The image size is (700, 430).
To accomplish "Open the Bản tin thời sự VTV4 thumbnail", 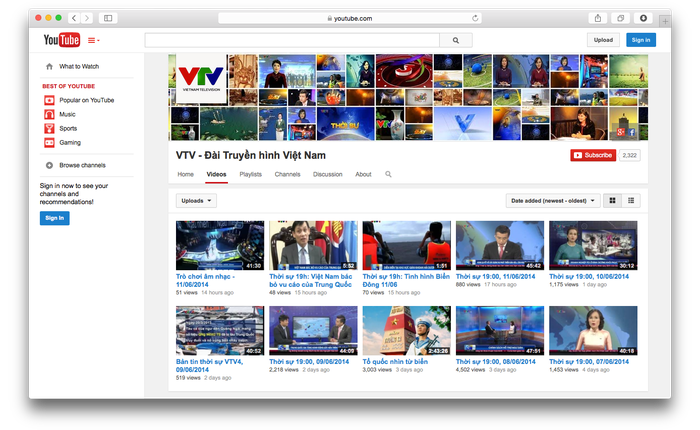I will [220, 330].
